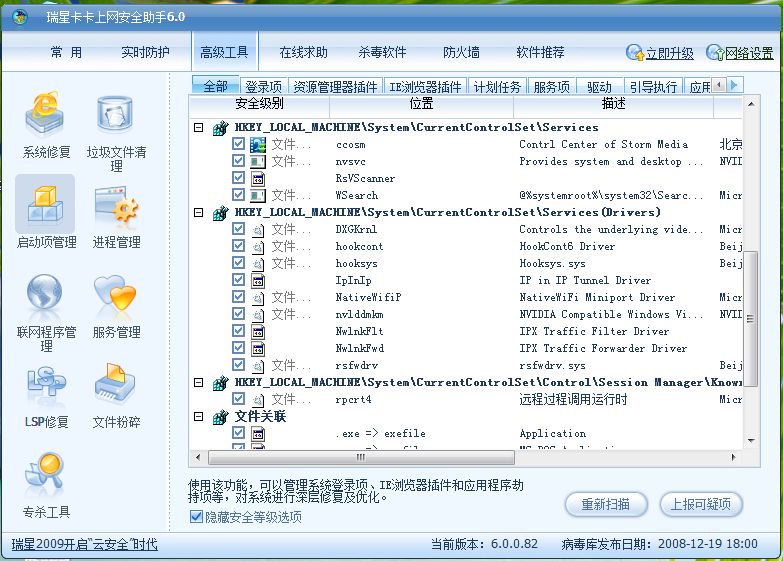Open the 服务管理 service manager
This screenshot has width=783, height=561.
click(x=116, y=306)
